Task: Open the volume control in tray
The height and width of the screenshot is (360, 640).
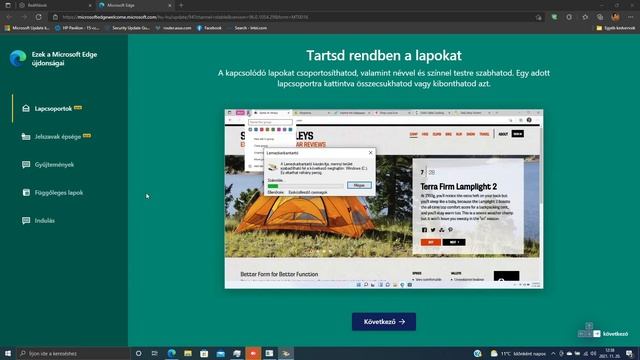Action: coord(593,353)
